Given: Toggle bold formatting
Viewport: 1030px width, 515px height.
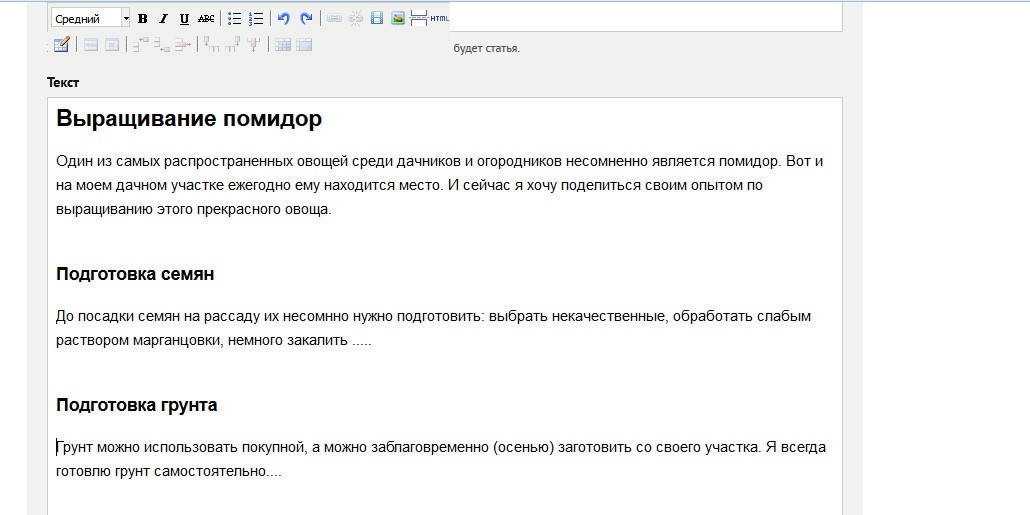Looking at the screenshot, I should 143,18.
